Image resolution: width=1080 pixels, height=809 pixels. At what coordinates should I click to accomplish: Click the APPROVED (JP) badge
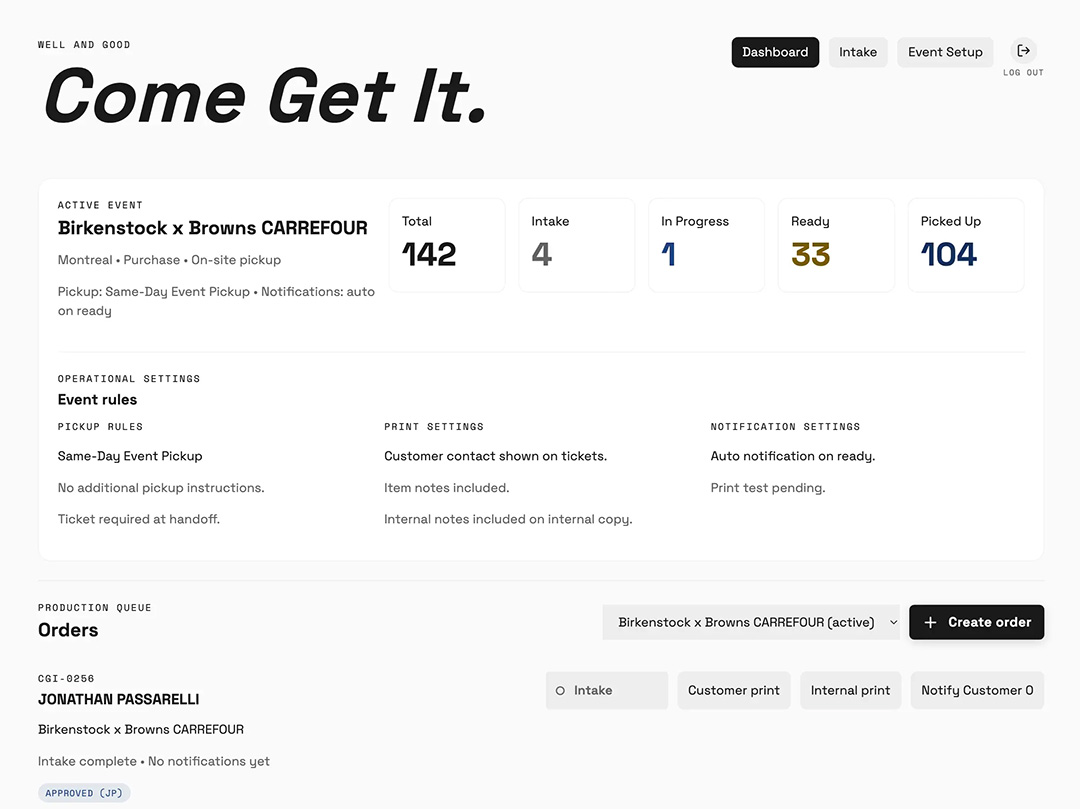point(84,793)
